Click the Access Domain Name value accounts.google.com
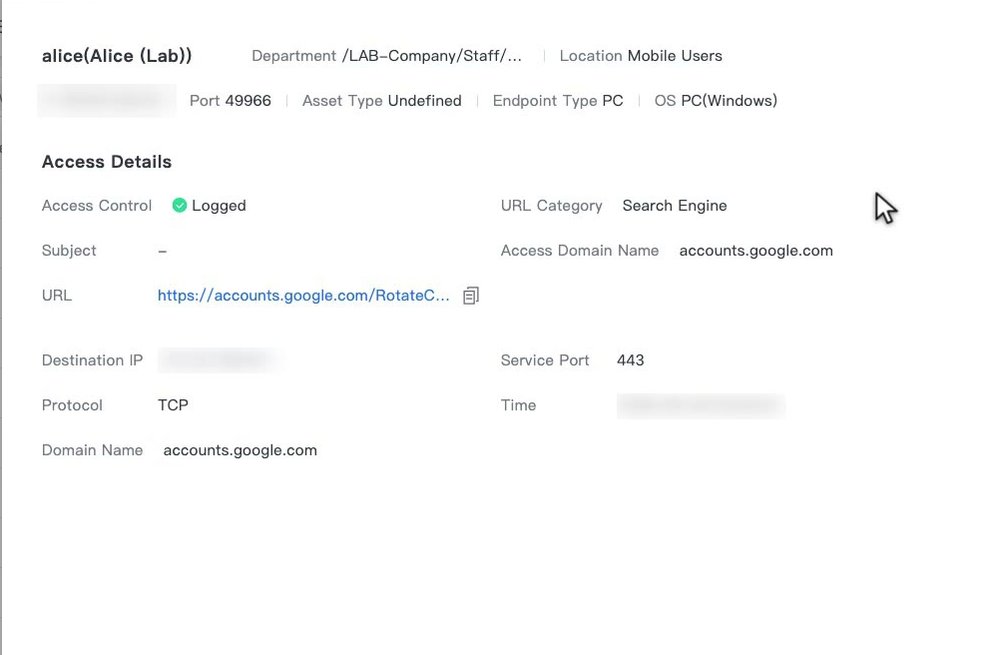The image size is (1000, 655). (x=756, y=251)
